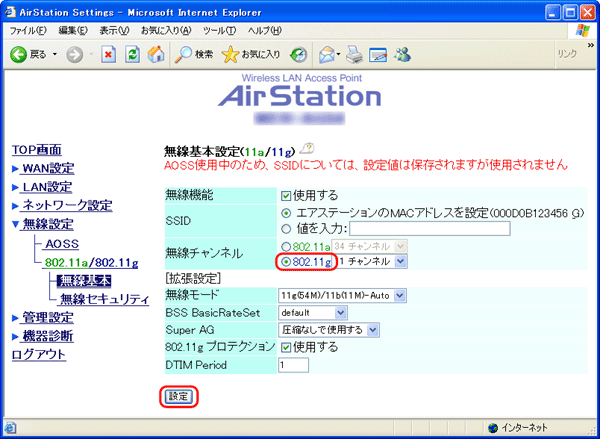Image resolution: width=600 pixels, height=439 pixels.
Task: Open the AOSS link in sidebar
Action: [62, 244]
